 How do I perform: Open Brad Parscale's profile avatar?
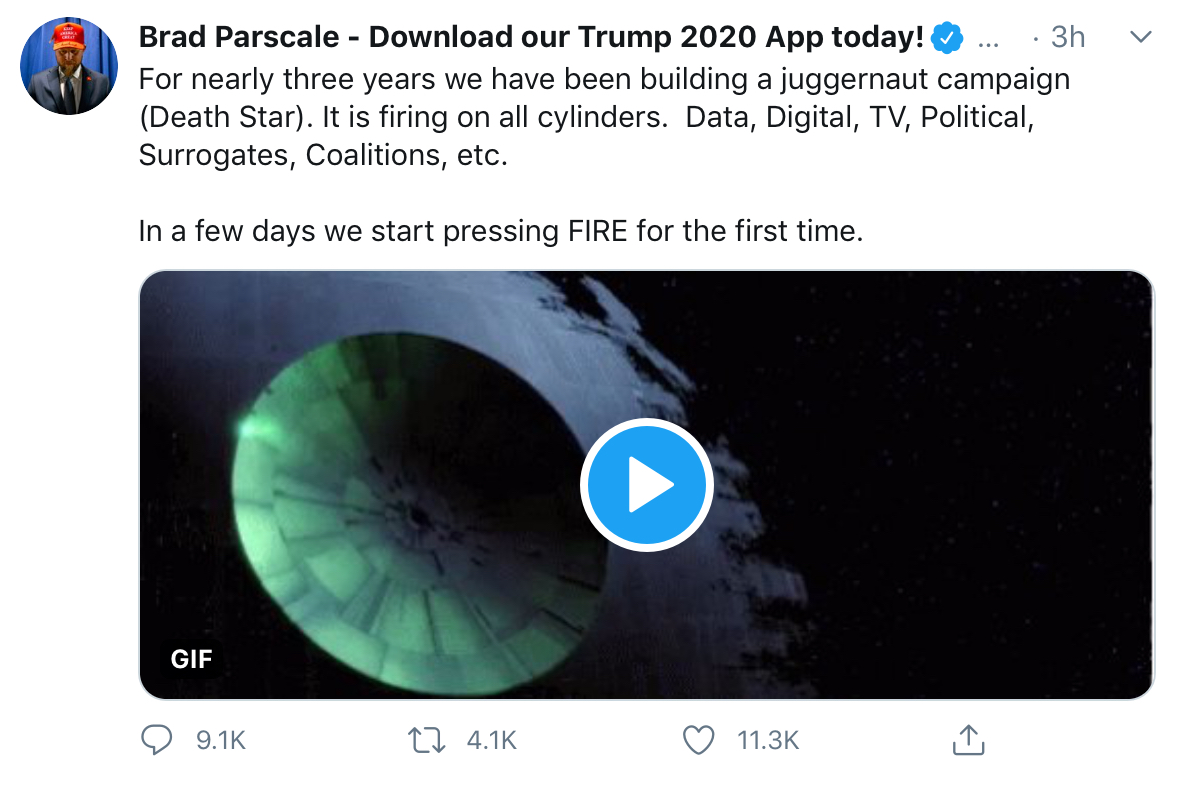point(69,66)
